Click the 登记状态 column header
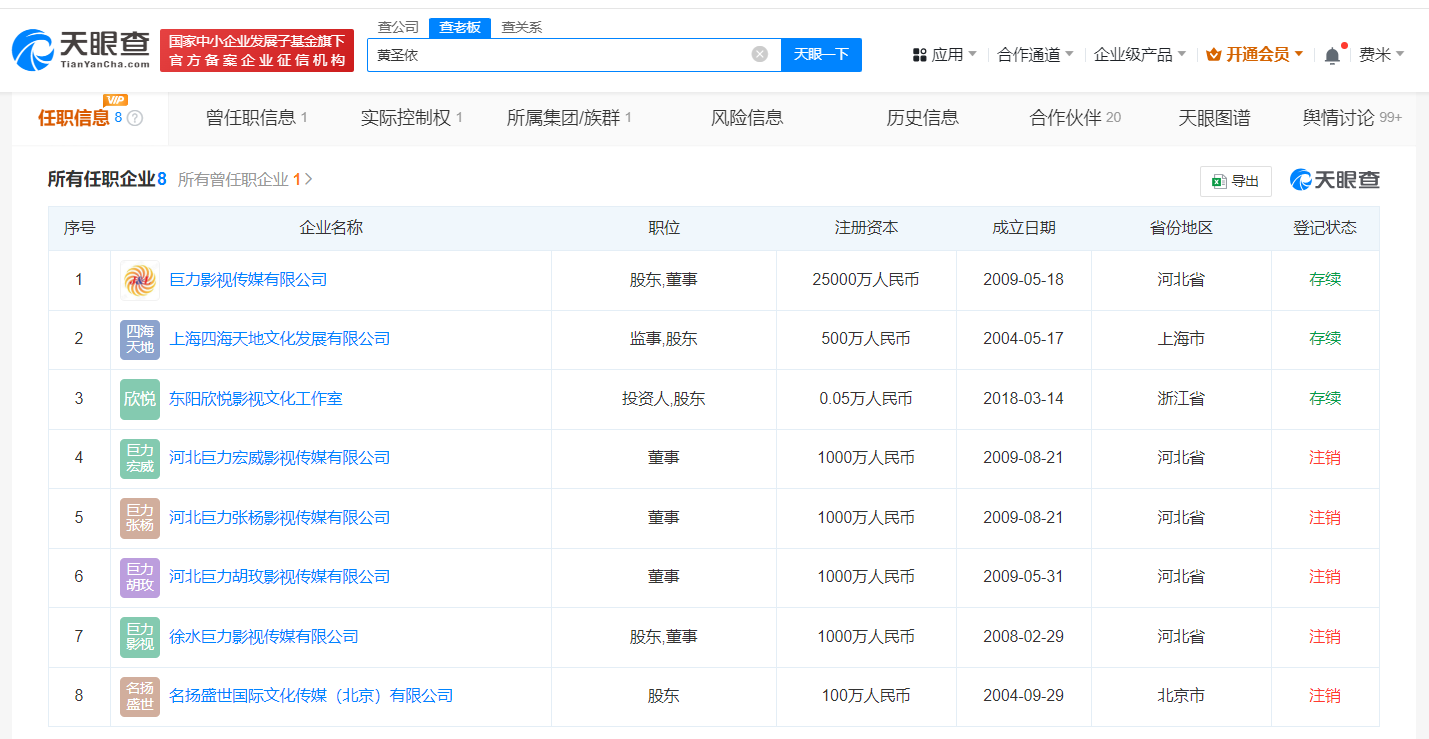 click(x=1325, y=228)
